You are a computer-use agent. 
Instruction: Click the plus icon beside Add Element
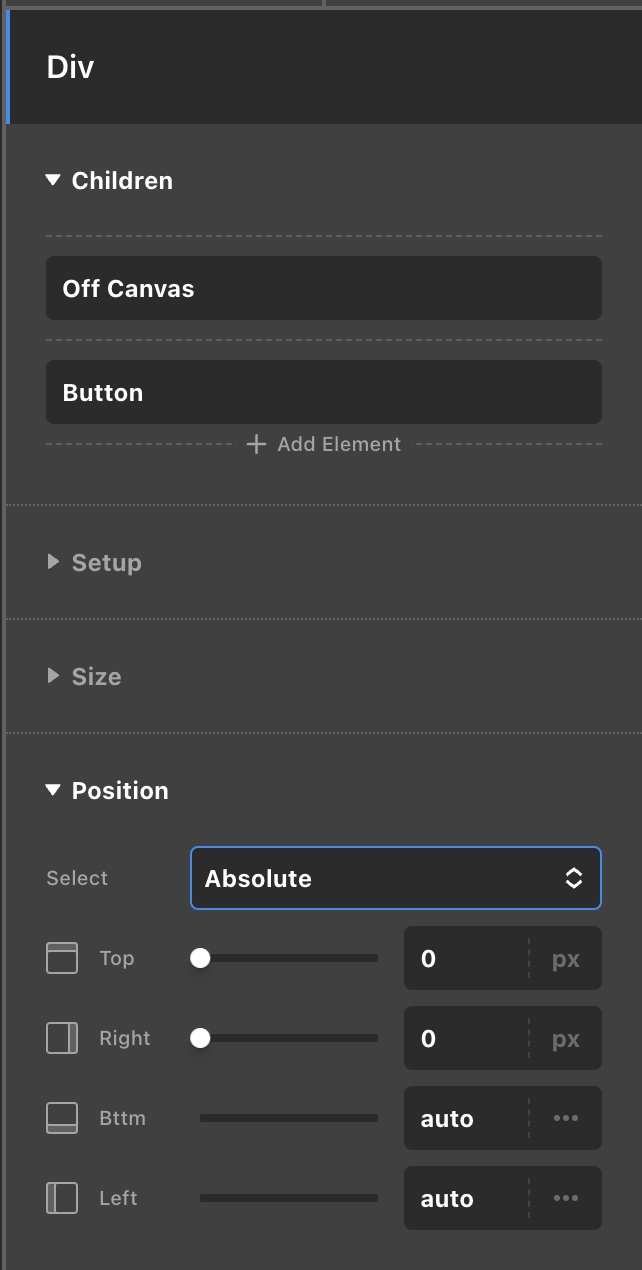256,444
